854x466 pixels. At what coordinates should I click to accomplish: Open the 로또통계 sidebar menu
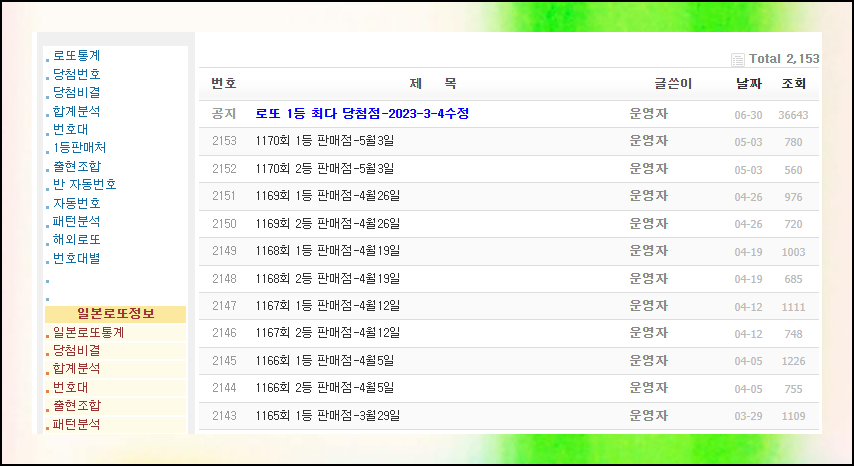coord(76,56)
